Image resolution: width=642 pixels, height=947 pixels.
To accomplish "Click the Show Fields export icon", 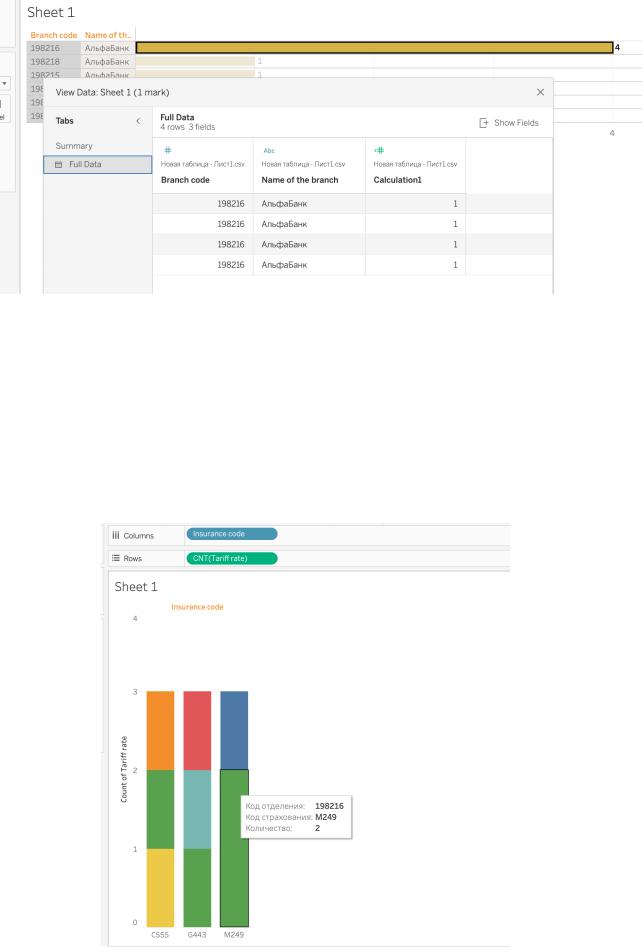I will [x=483, y=123].
